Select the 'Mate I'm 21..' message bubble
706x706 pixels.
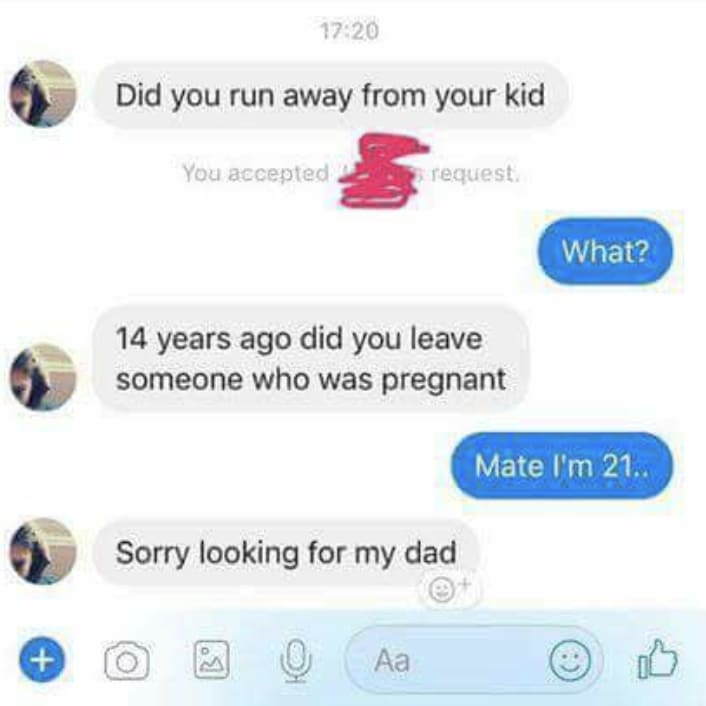(561, 466)
